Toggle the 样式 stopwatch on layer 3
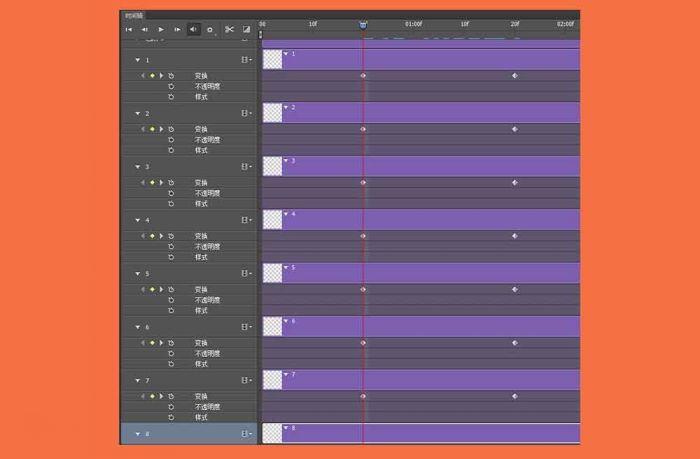 171,203
